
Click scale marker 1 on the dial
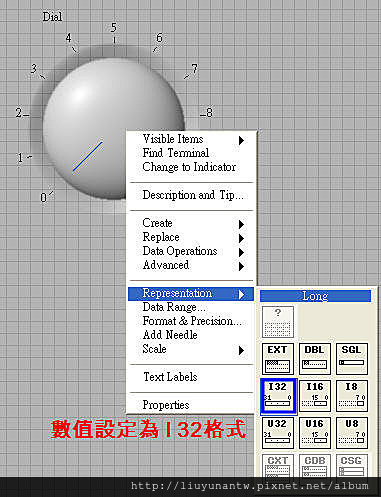[21, 157]
